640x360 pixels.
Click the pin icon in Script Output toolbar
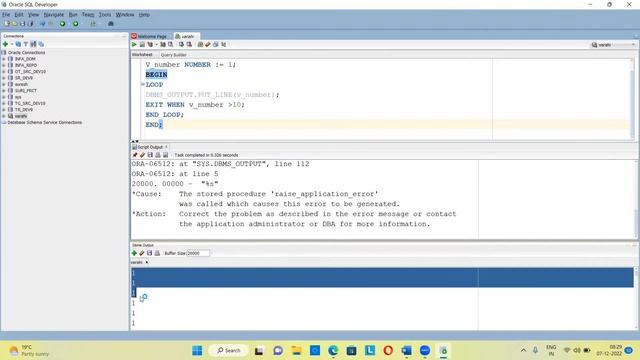point(135,155)
